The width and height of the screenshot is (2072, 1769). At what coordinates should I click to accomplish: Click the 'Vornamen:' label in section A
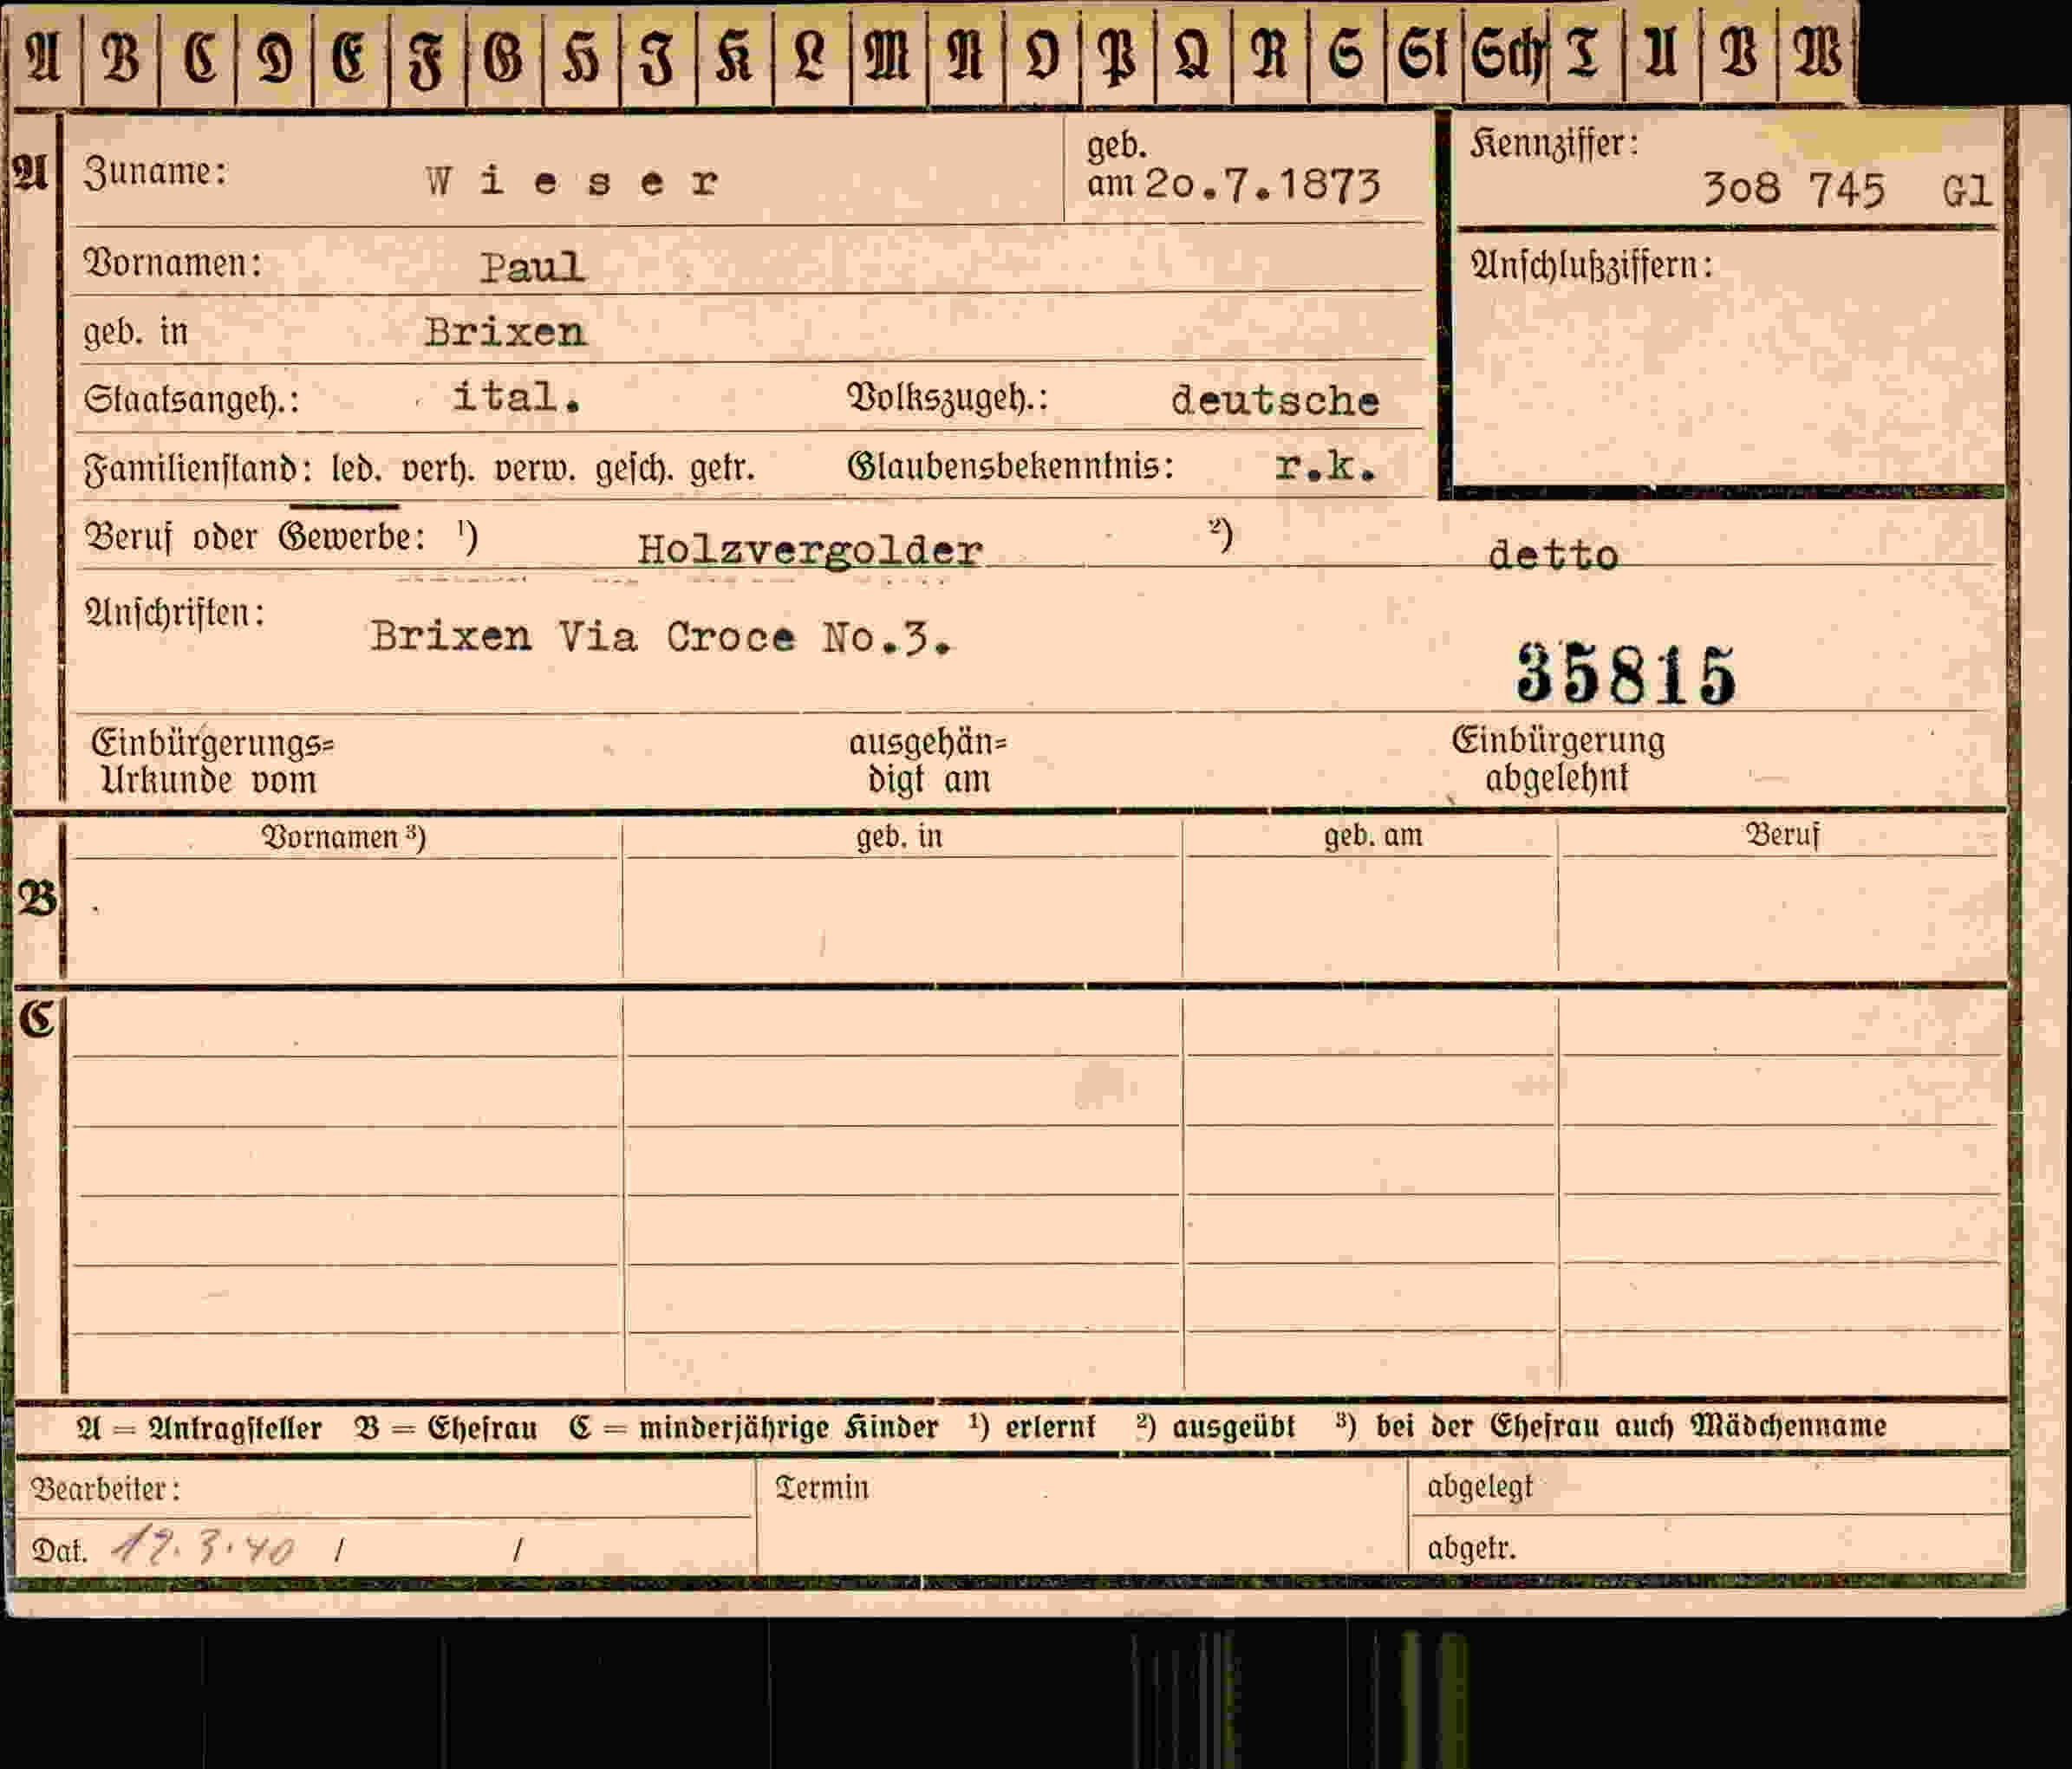point(173,263)
